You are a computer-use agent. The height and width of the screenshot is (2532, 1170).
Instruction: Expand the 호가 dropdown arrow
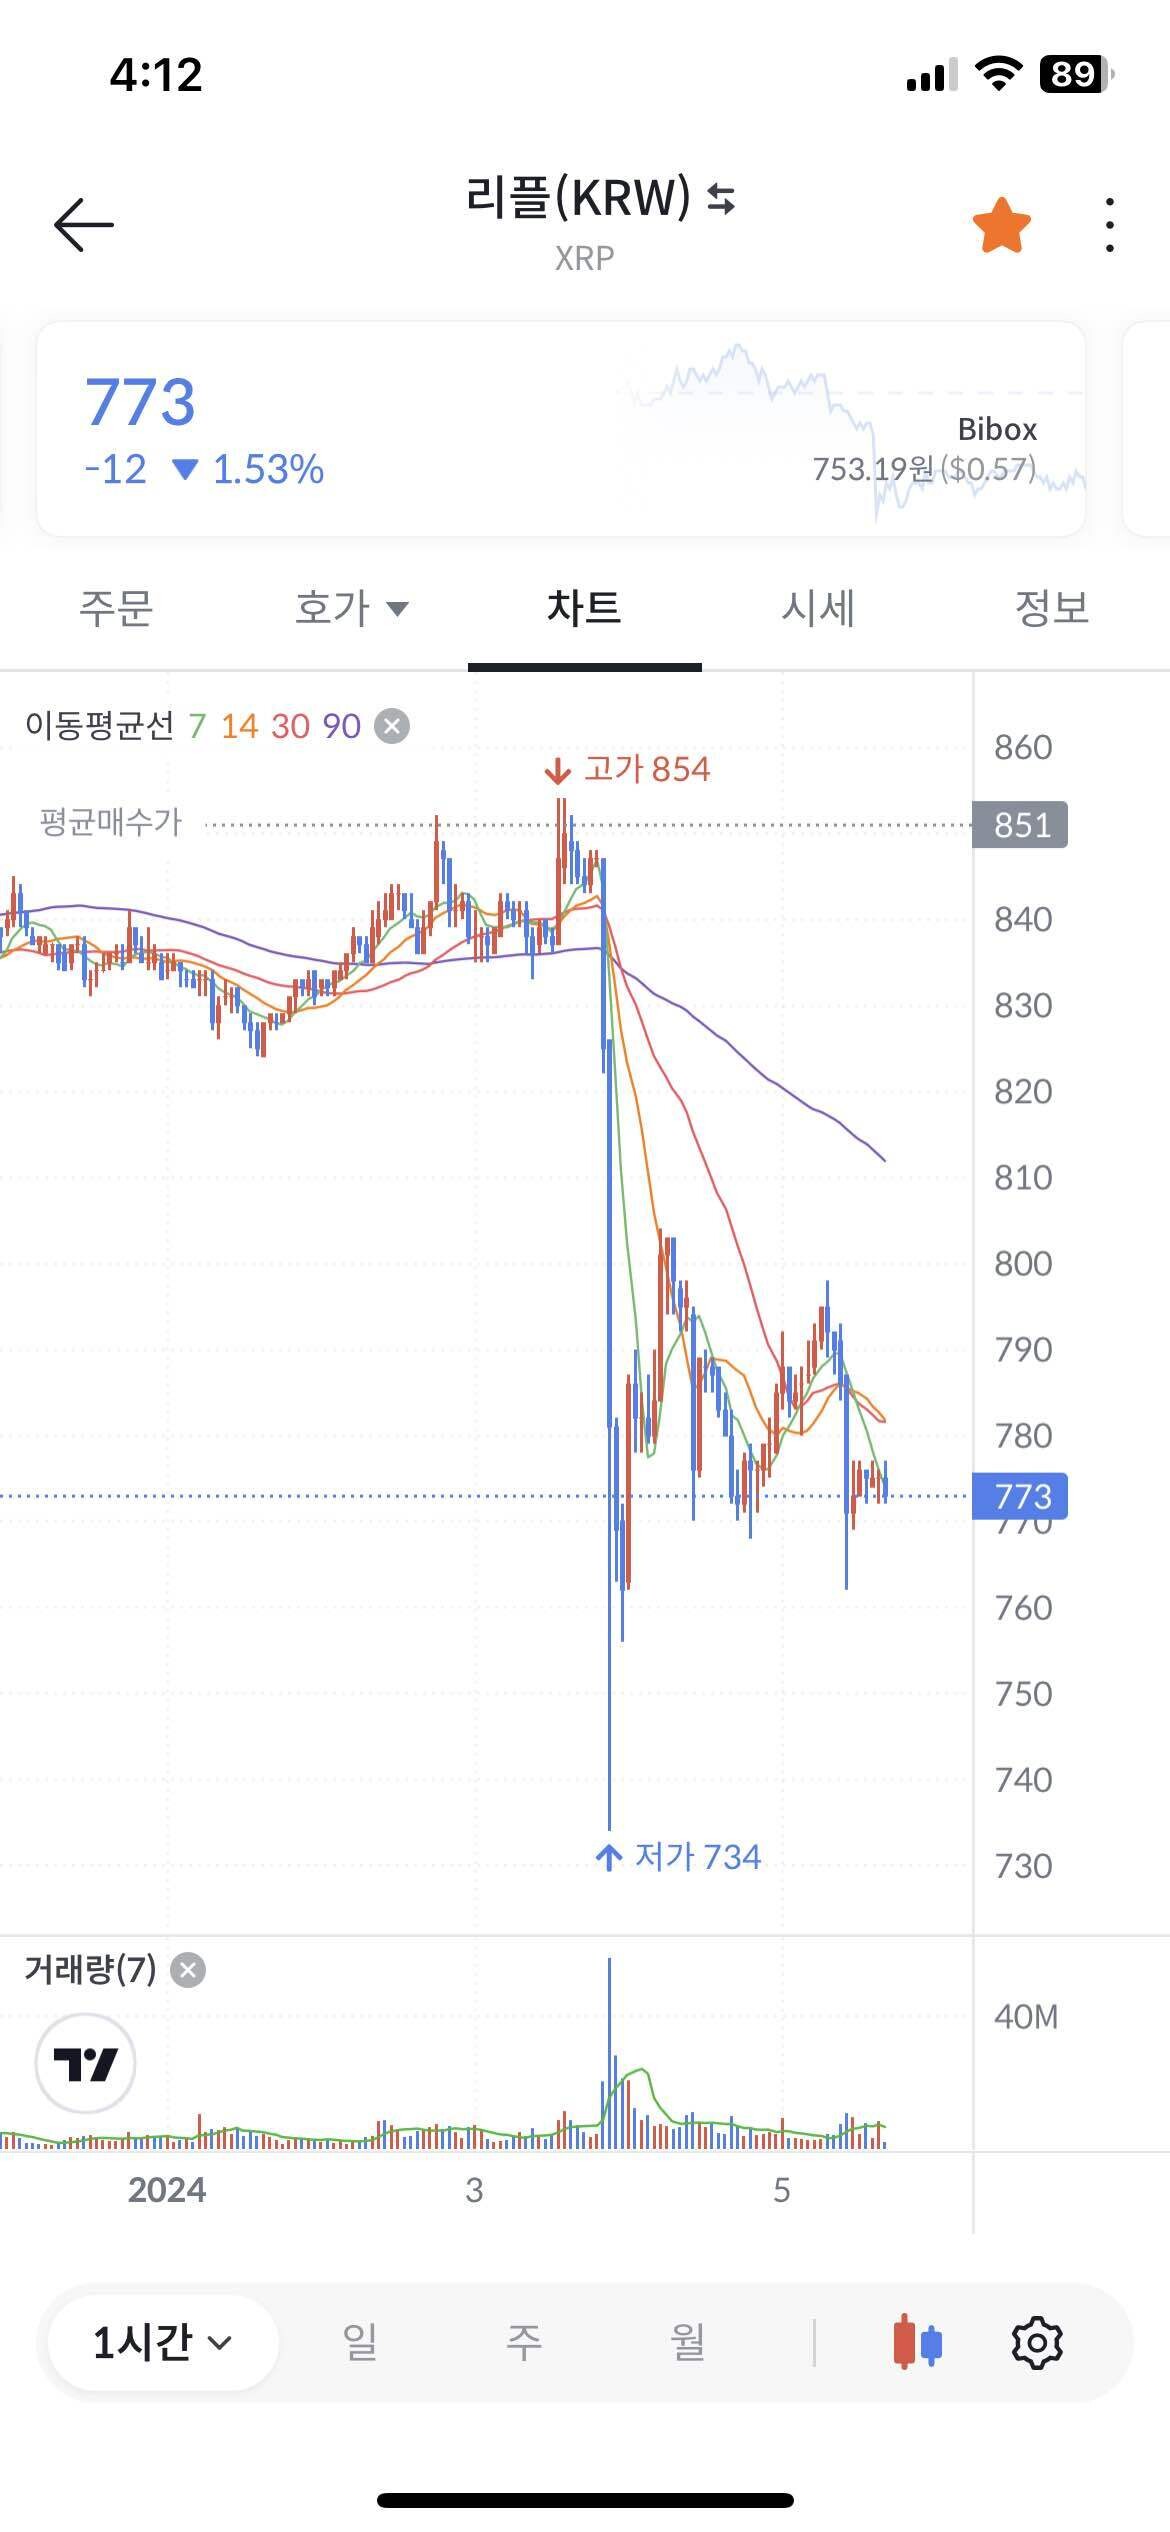(400, 610)
